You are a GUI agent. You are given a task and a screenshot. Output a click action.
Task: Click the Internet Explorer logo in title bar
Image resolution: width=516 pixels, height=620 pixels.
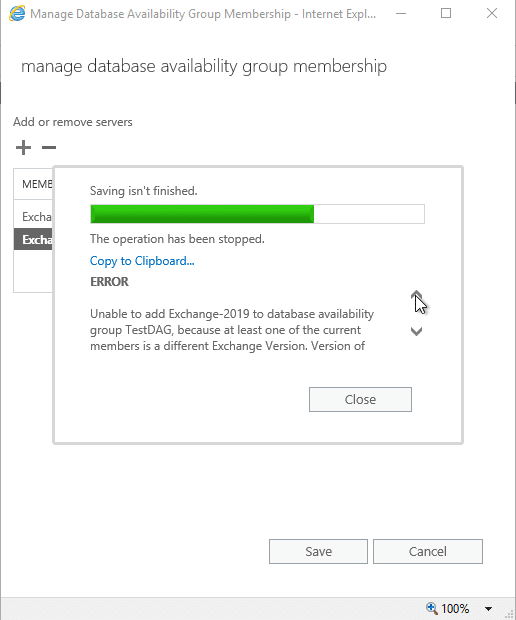click(x=17, y=13)
